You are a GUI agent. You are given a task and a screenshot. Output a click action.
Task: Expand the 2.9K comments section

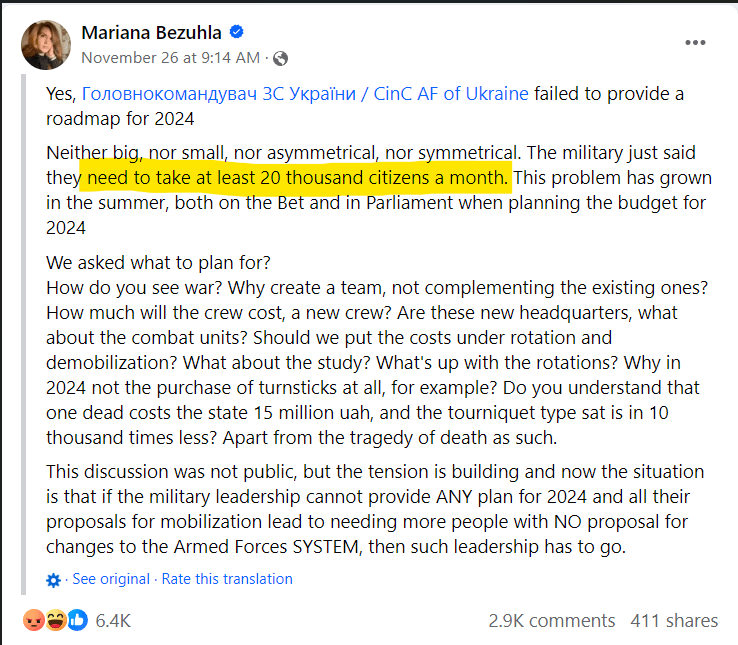552,621
